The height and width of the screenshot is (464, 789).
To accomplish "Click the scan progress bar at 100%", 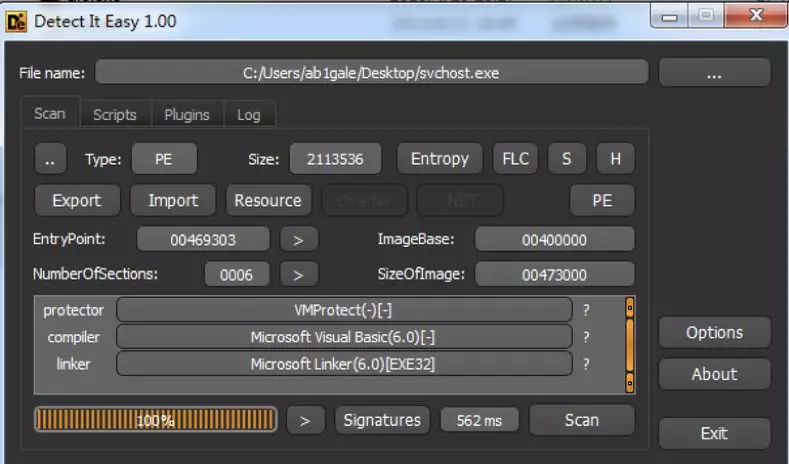I will [x=156, y=420].
